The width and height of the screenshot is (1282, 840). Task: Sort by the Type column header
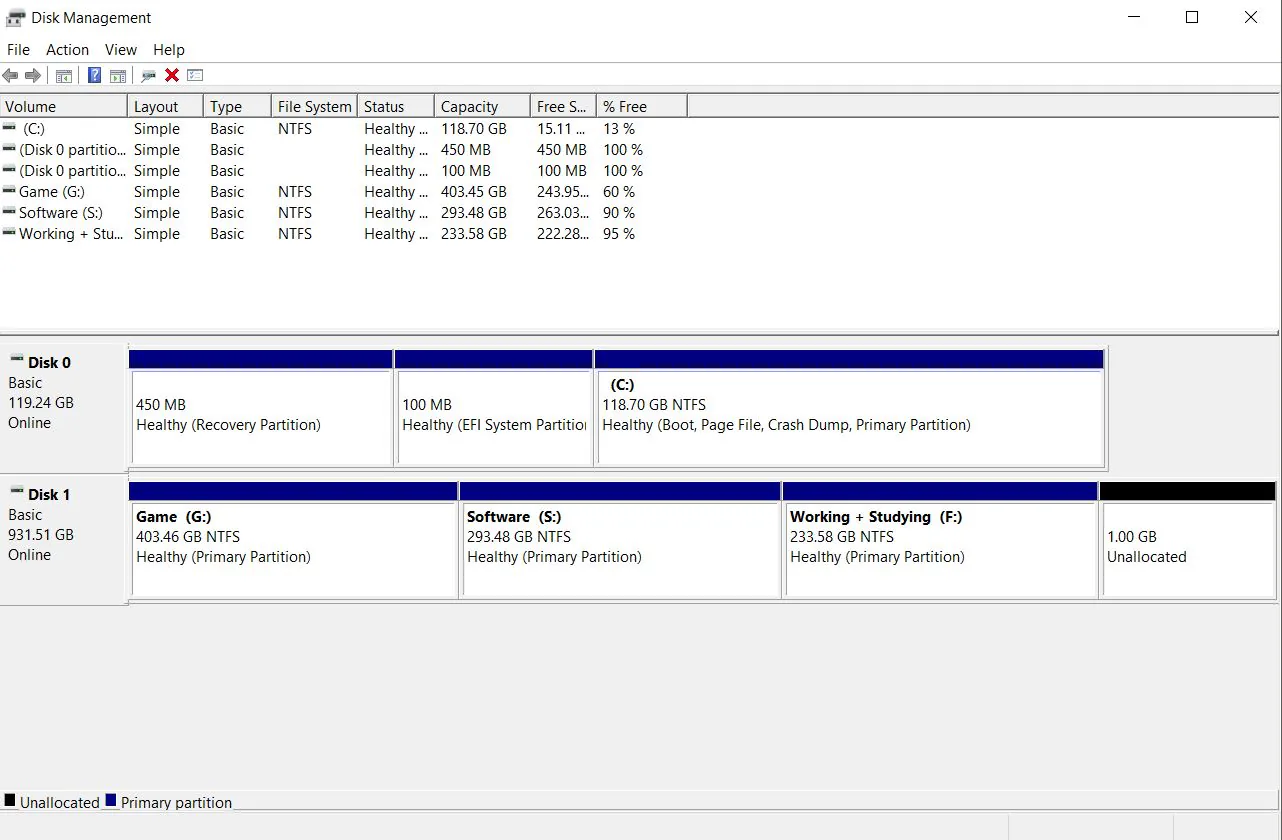point(238,106)
